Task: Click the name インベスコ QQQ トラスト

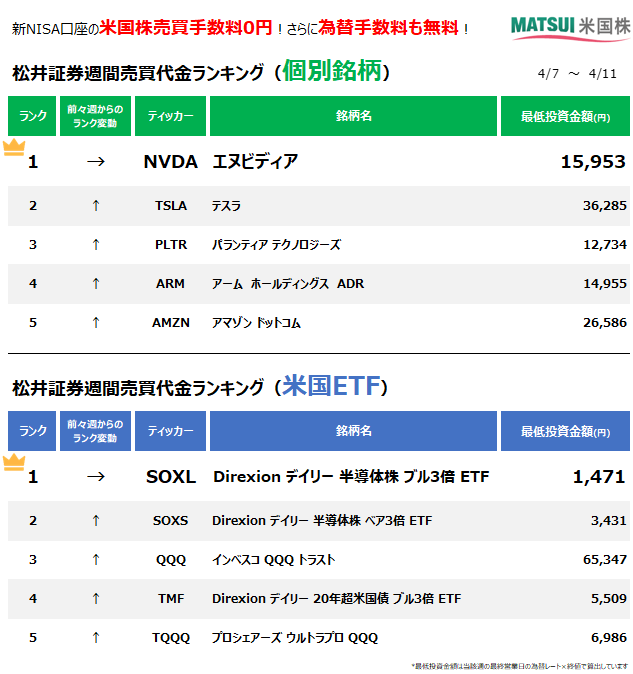Action: coord(273,560)
